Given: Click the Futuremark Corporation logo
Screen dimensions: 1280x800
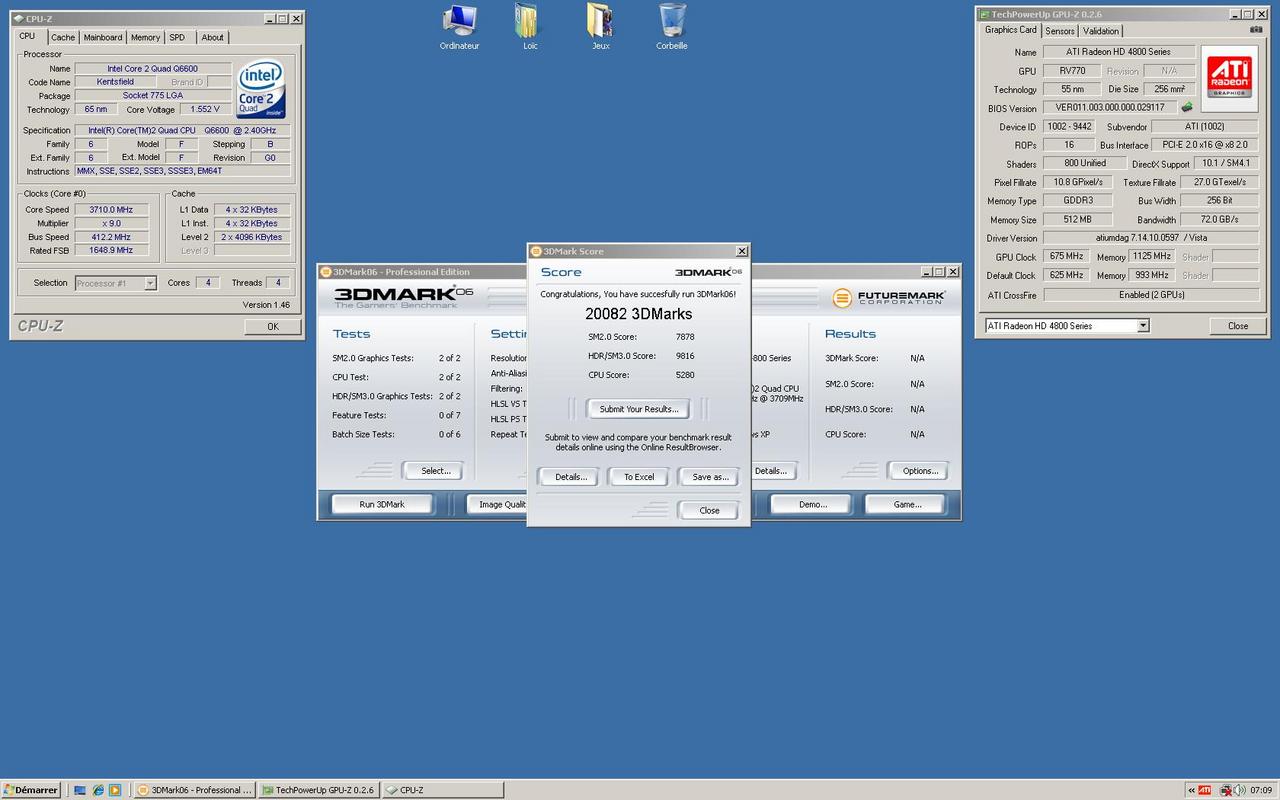Looking at the screenshot, I should coord(887,297).
